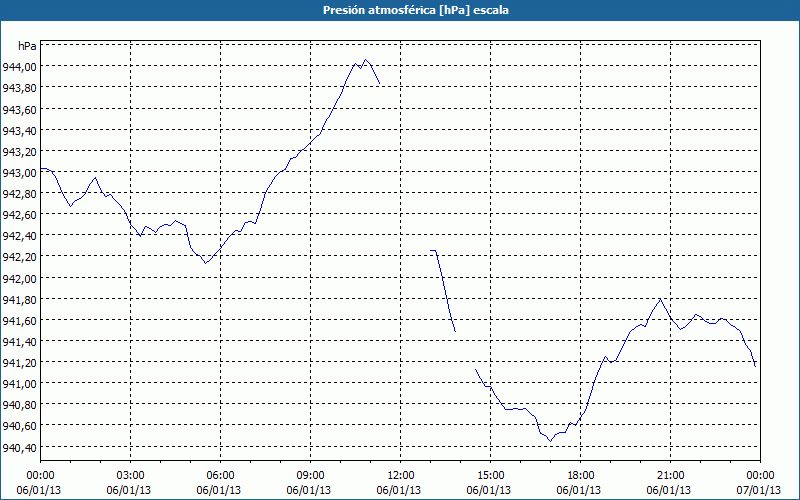800x500 pixels.
Task: Pick the 943,00 axis label
Action: (19, 173)
